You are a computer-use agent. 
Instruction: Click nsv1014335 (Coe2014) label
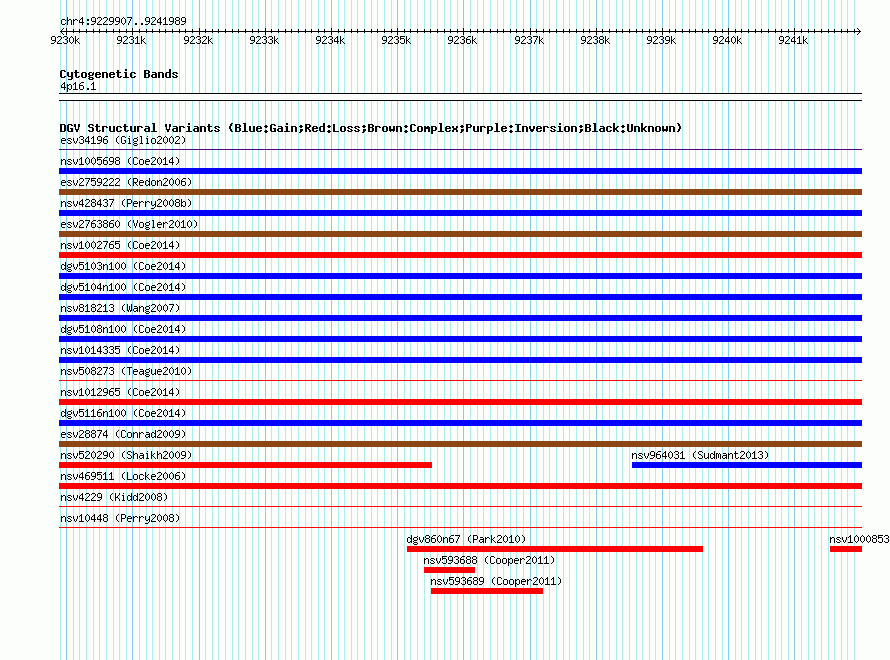pyautogui.click(x=120, y=350)
